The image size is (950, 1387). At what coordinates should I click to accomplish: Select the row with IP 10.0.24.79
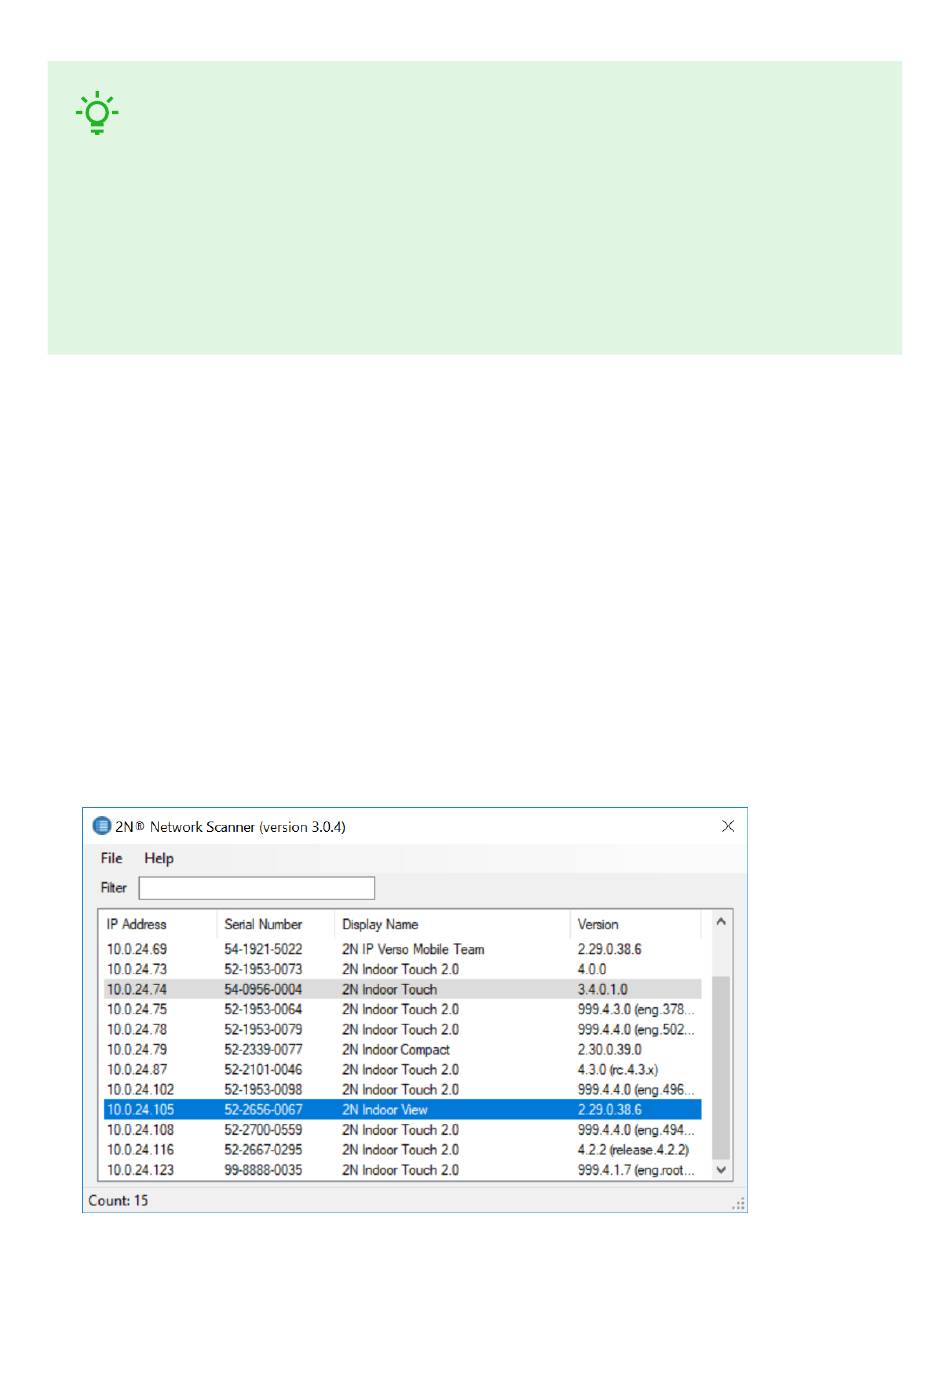[402, 1049]
